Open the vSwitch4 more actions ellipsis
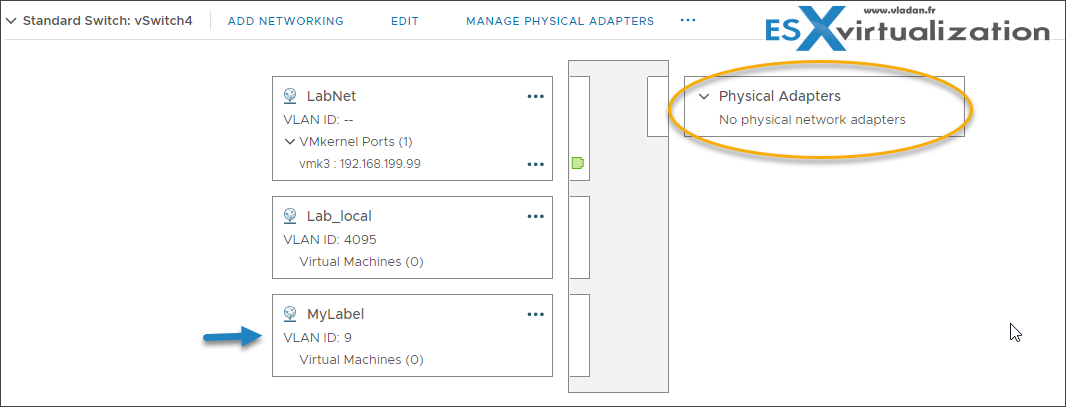 pos(688,20)
